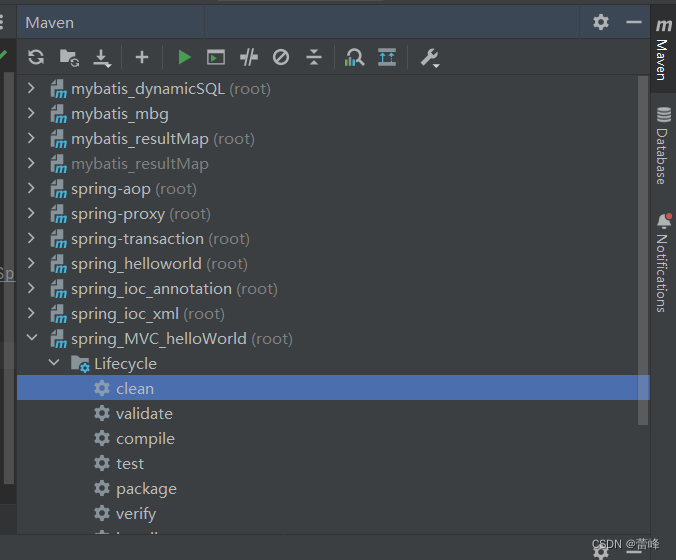676x560 pixels.
Task: Select spring_ioc_xml project label
Action: [x=125, y=314]
